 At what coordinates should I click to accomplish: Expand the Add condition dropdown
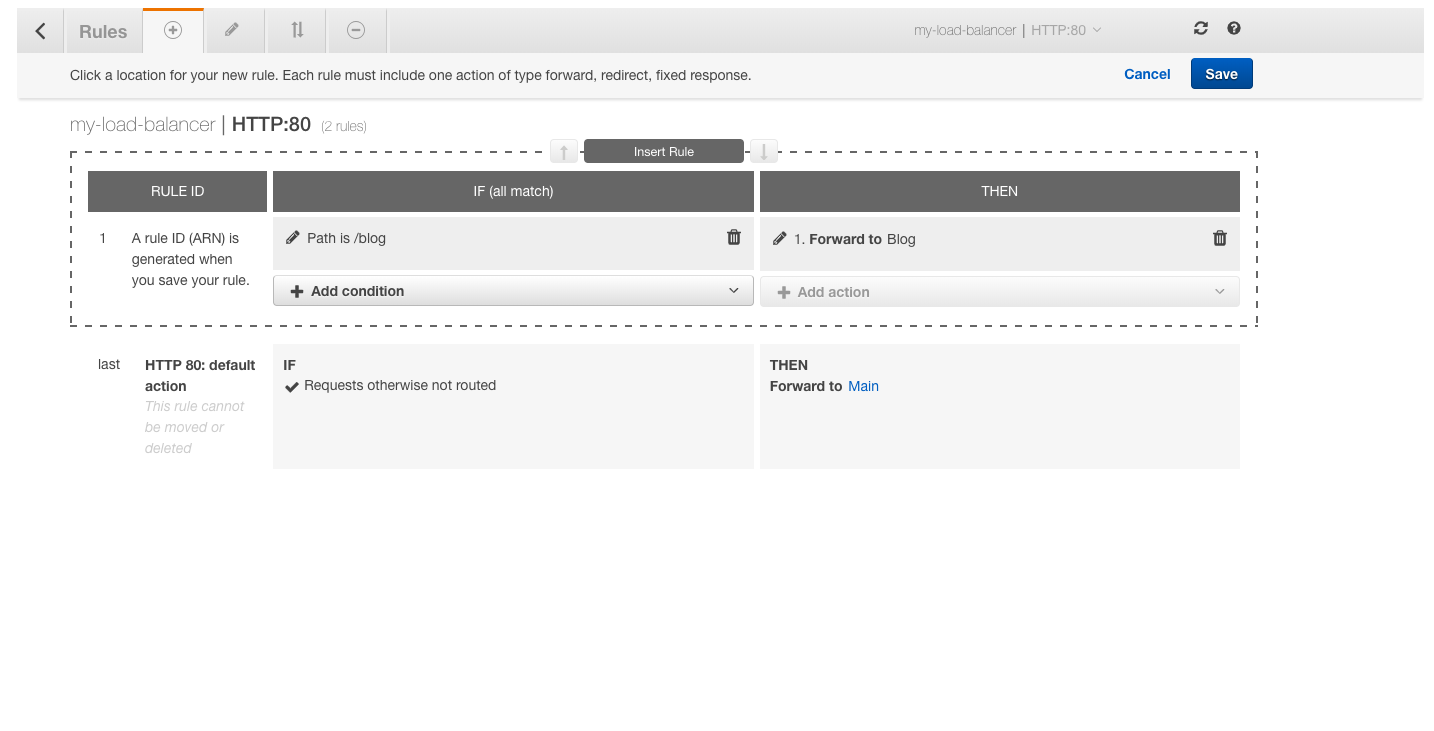[513, 291]
